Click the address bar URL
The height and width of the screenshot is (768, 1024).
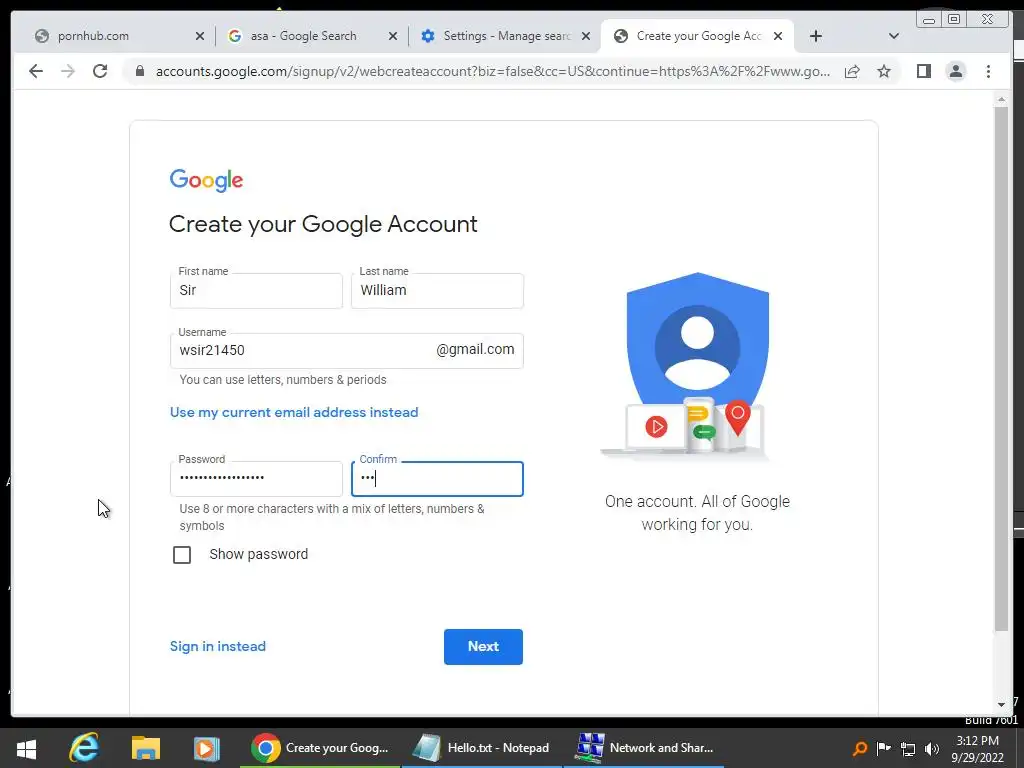[x=493, y=71]
